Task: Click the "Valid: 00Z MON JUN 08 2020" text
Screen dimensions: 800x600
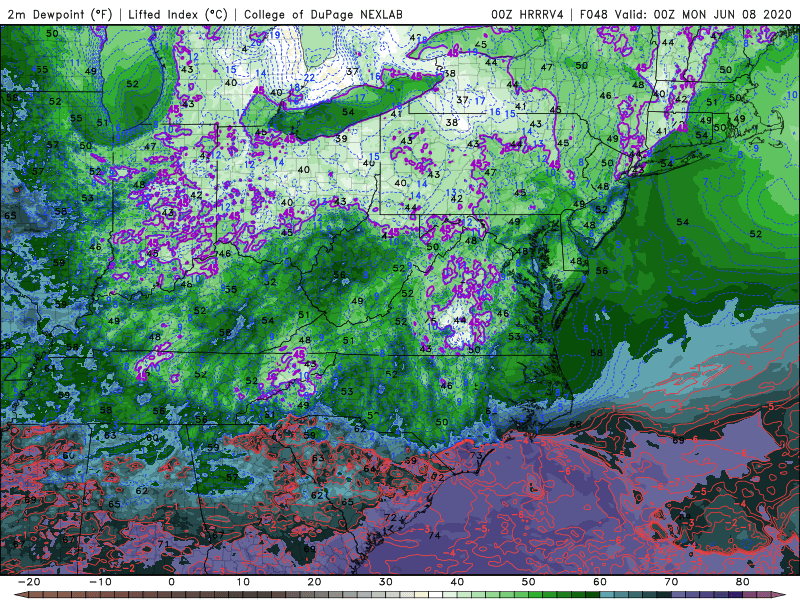Action: (704, 15)
